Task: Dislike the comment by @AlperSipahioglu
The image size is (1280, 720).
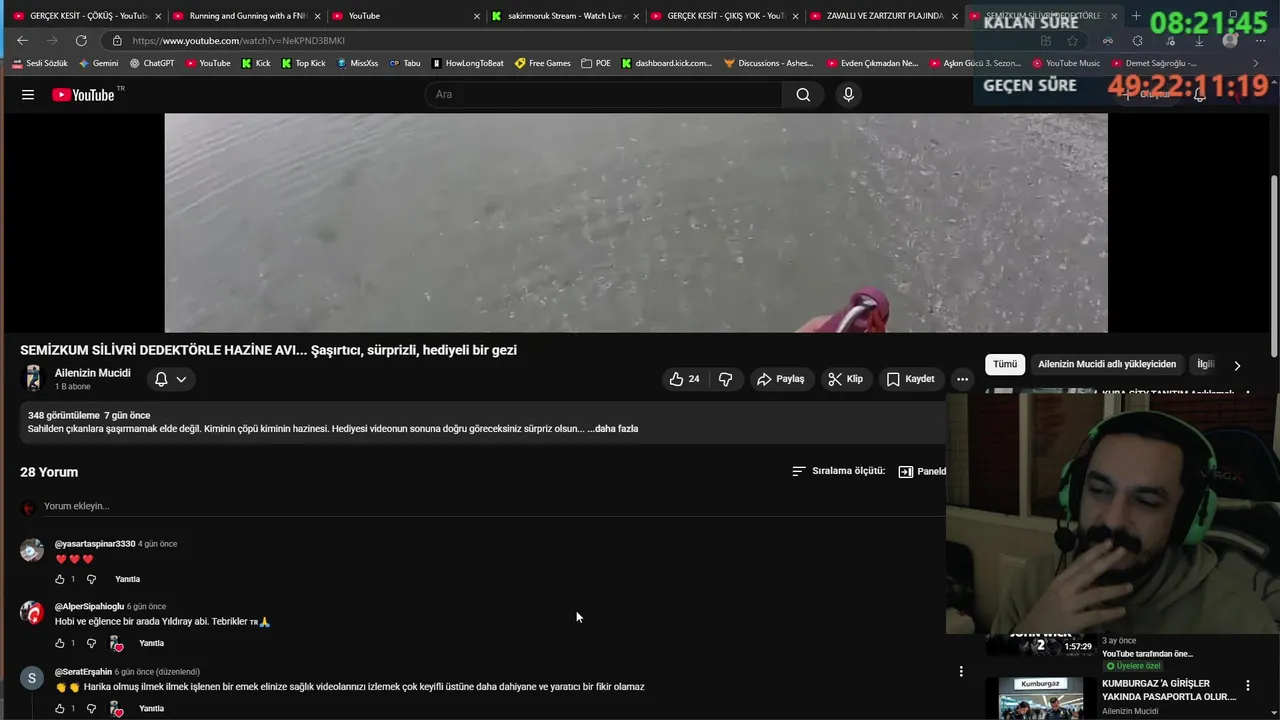Action: pos(91,643)
